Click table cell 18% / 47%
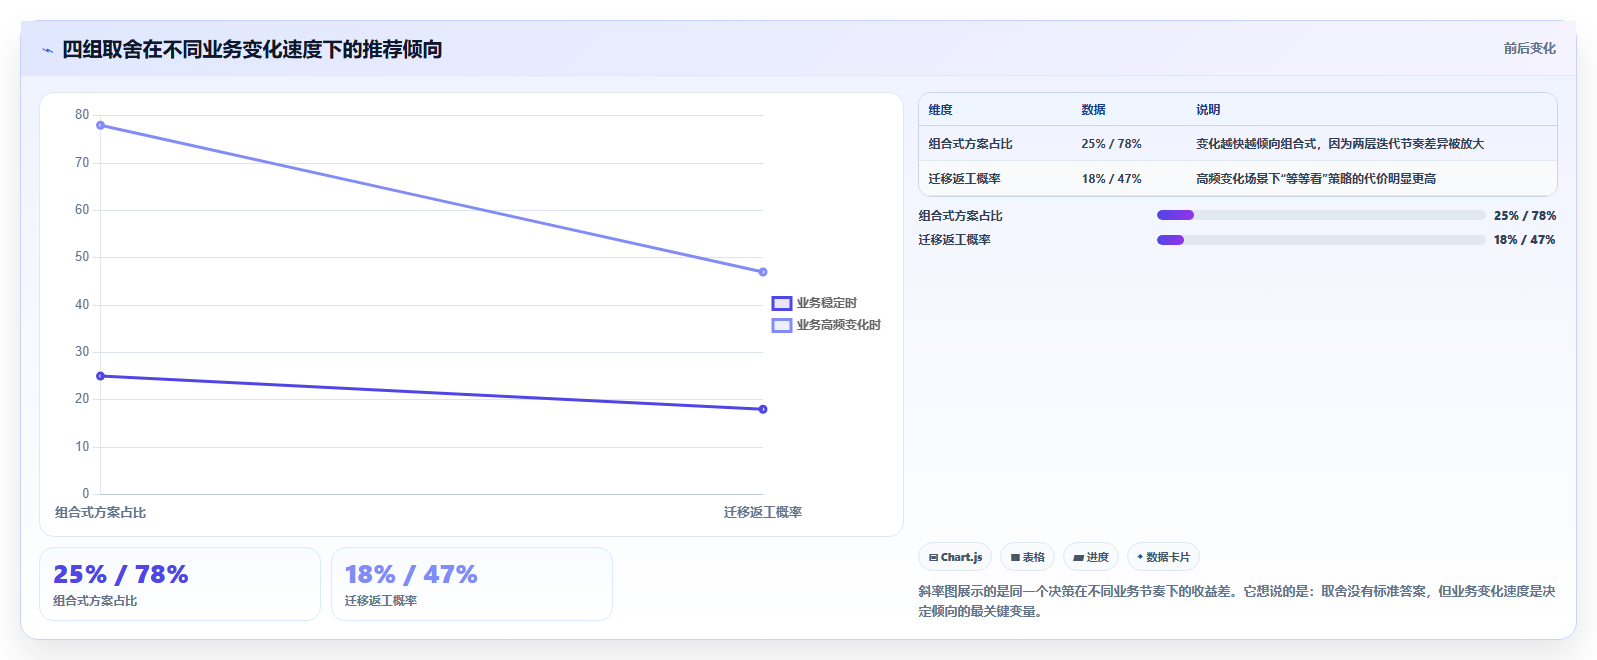The width and height of the screenshot is (1597, 660). [x=1111, y=179]
